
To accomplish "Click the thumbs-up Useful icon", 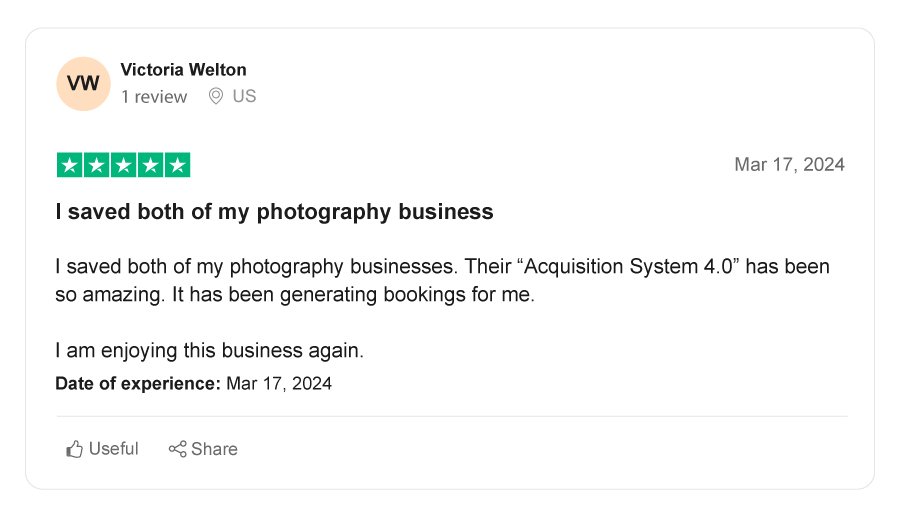I will click(x=74, y=449).
